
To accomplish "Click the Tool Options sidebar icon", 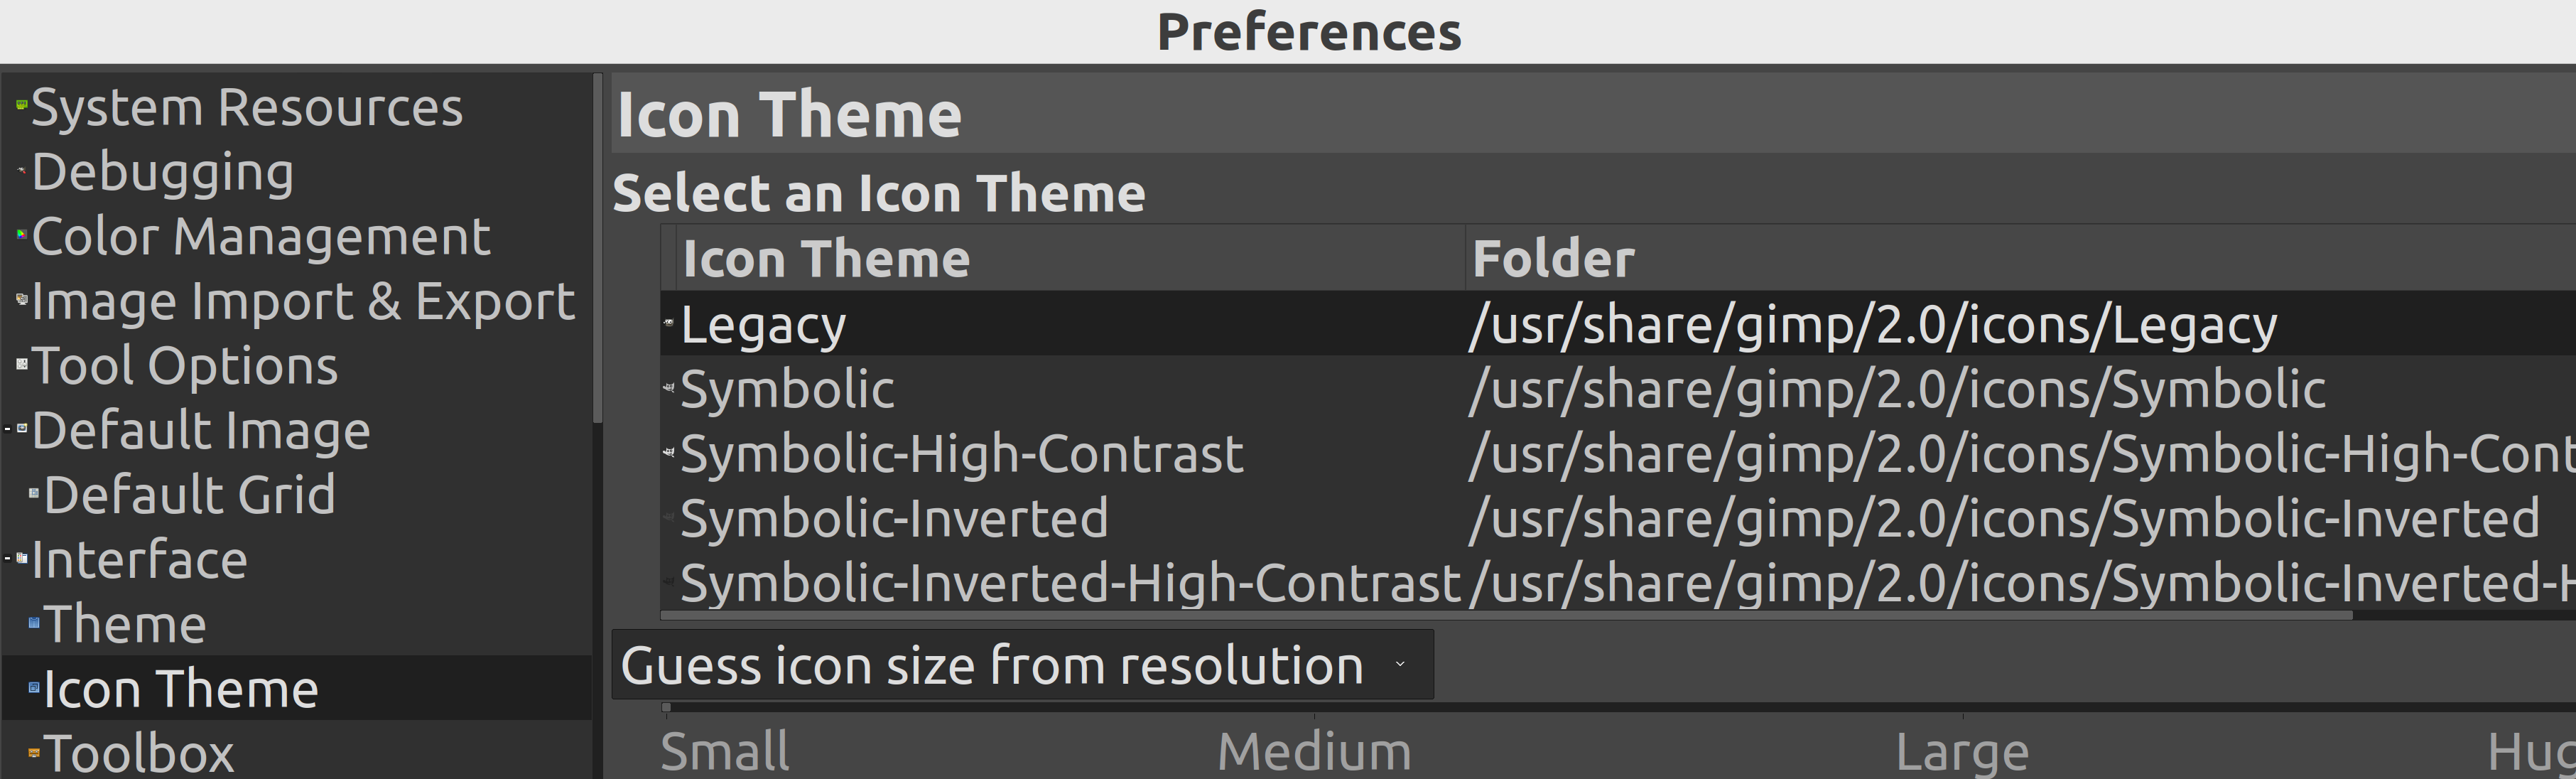I will 21,364.
